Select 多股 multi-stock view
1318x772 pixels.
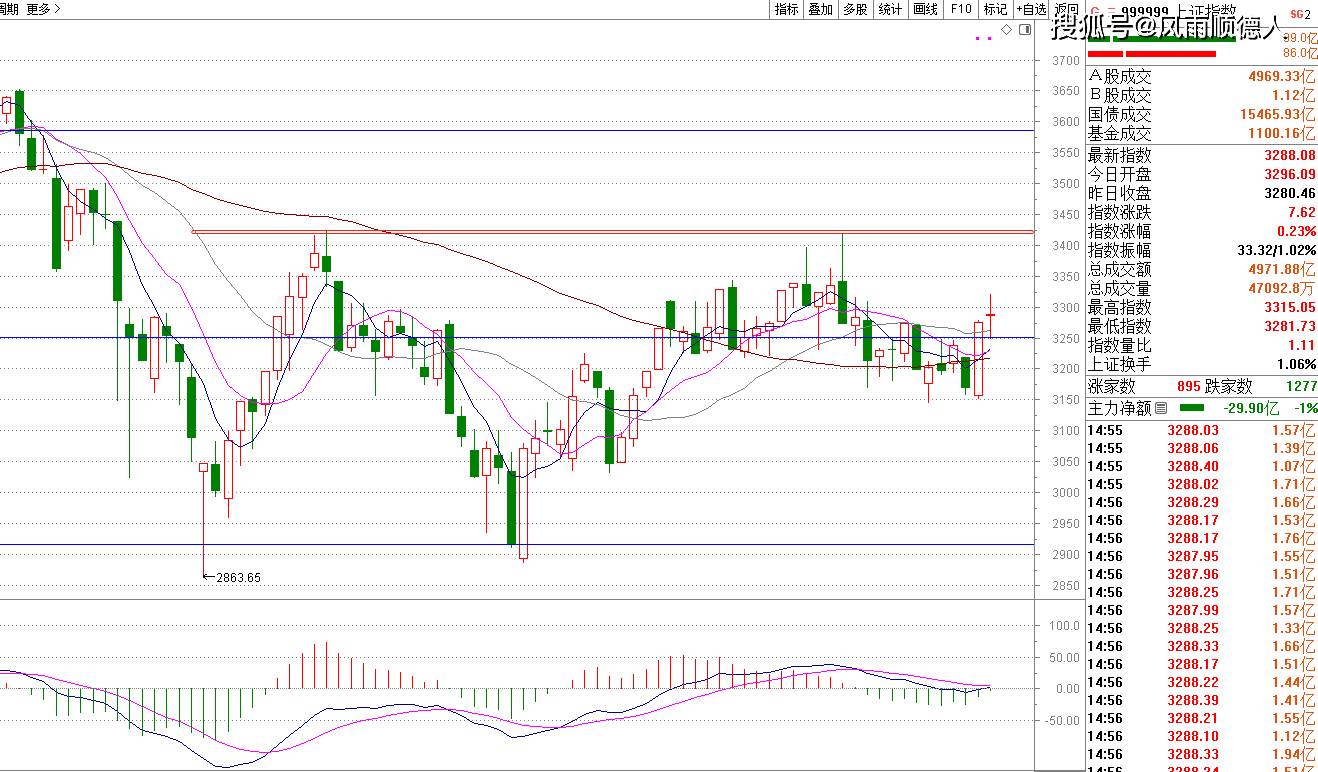(854, 9)
